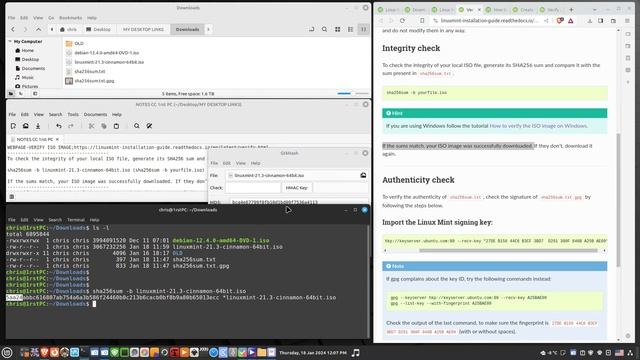Toggle location entry in file manager toolbar
The height and width of the screenshot is (360, 640).
[x=311, y=29]
